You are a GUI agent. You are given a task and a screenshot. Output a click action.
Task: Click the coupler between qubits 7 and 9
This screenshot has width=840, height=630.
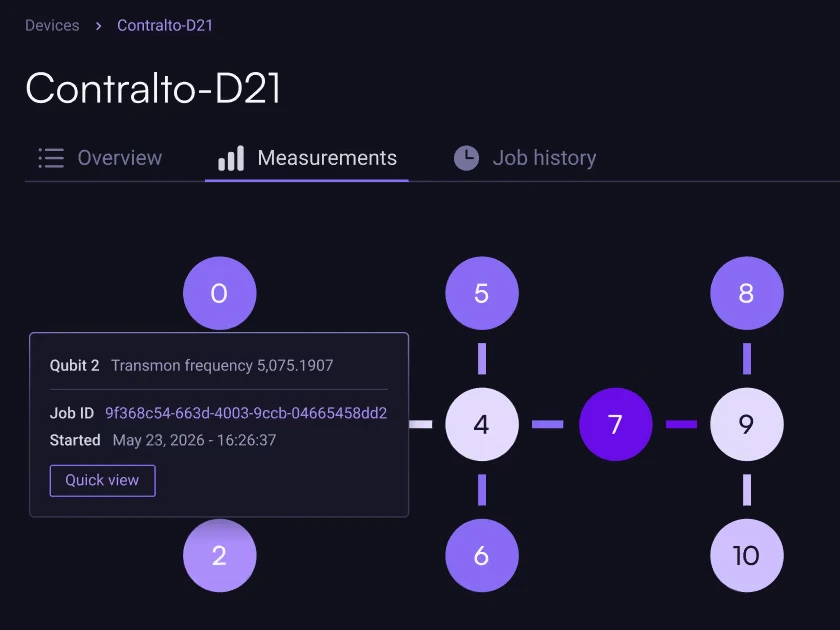(681, 424)
